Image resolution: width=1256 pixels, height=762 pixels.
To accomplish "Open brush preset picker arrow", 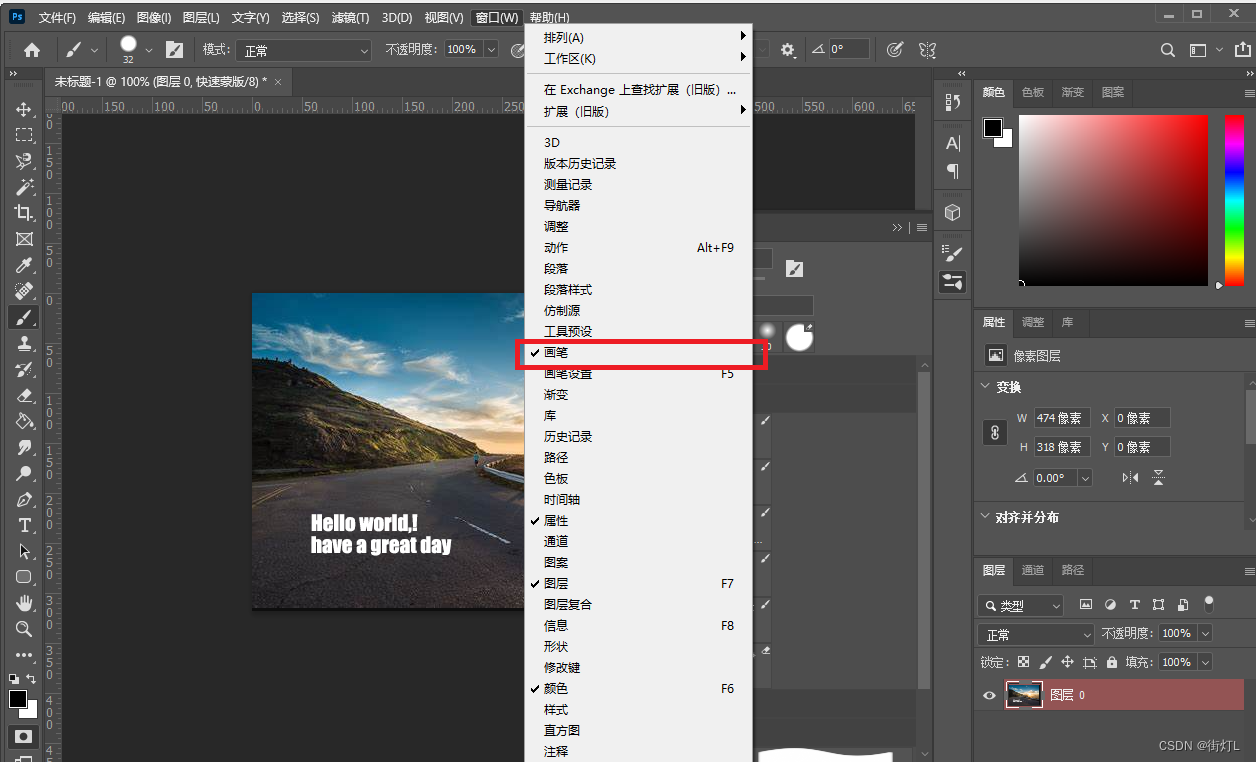I will coord(149,49).
